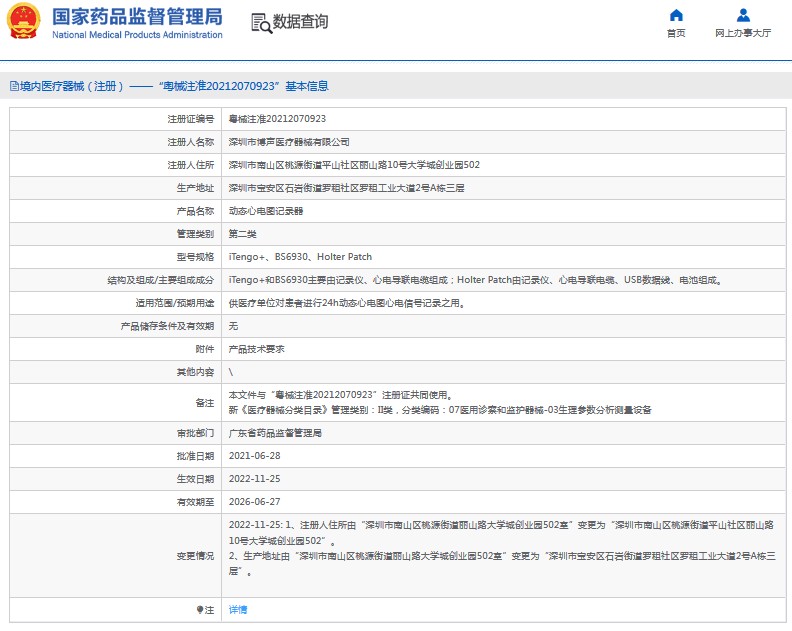The height and width of the screenshot is (631, 792).
Task: Select registration number 粤械注准20212070923 value
Action: tap(277, 119)
